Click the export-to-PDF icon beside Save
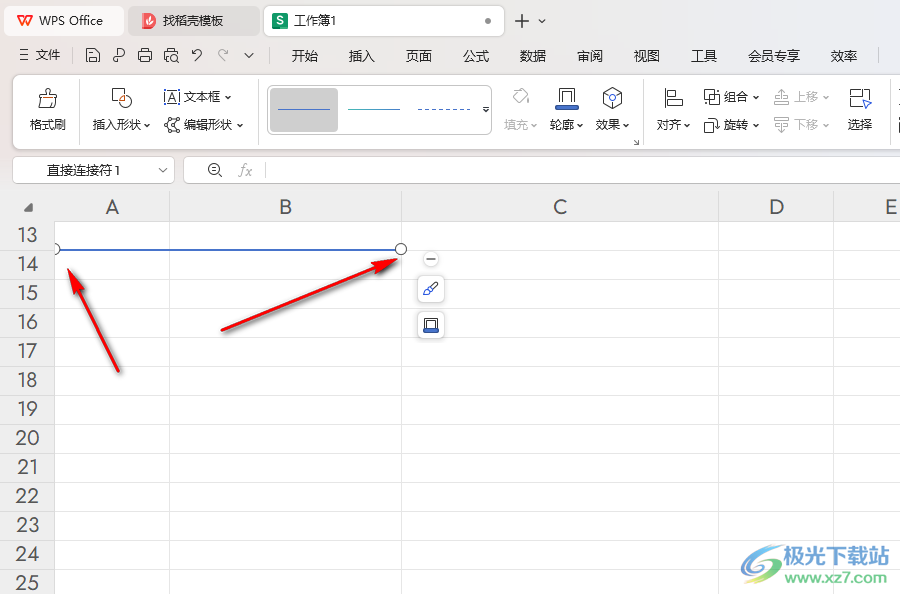 119,55
